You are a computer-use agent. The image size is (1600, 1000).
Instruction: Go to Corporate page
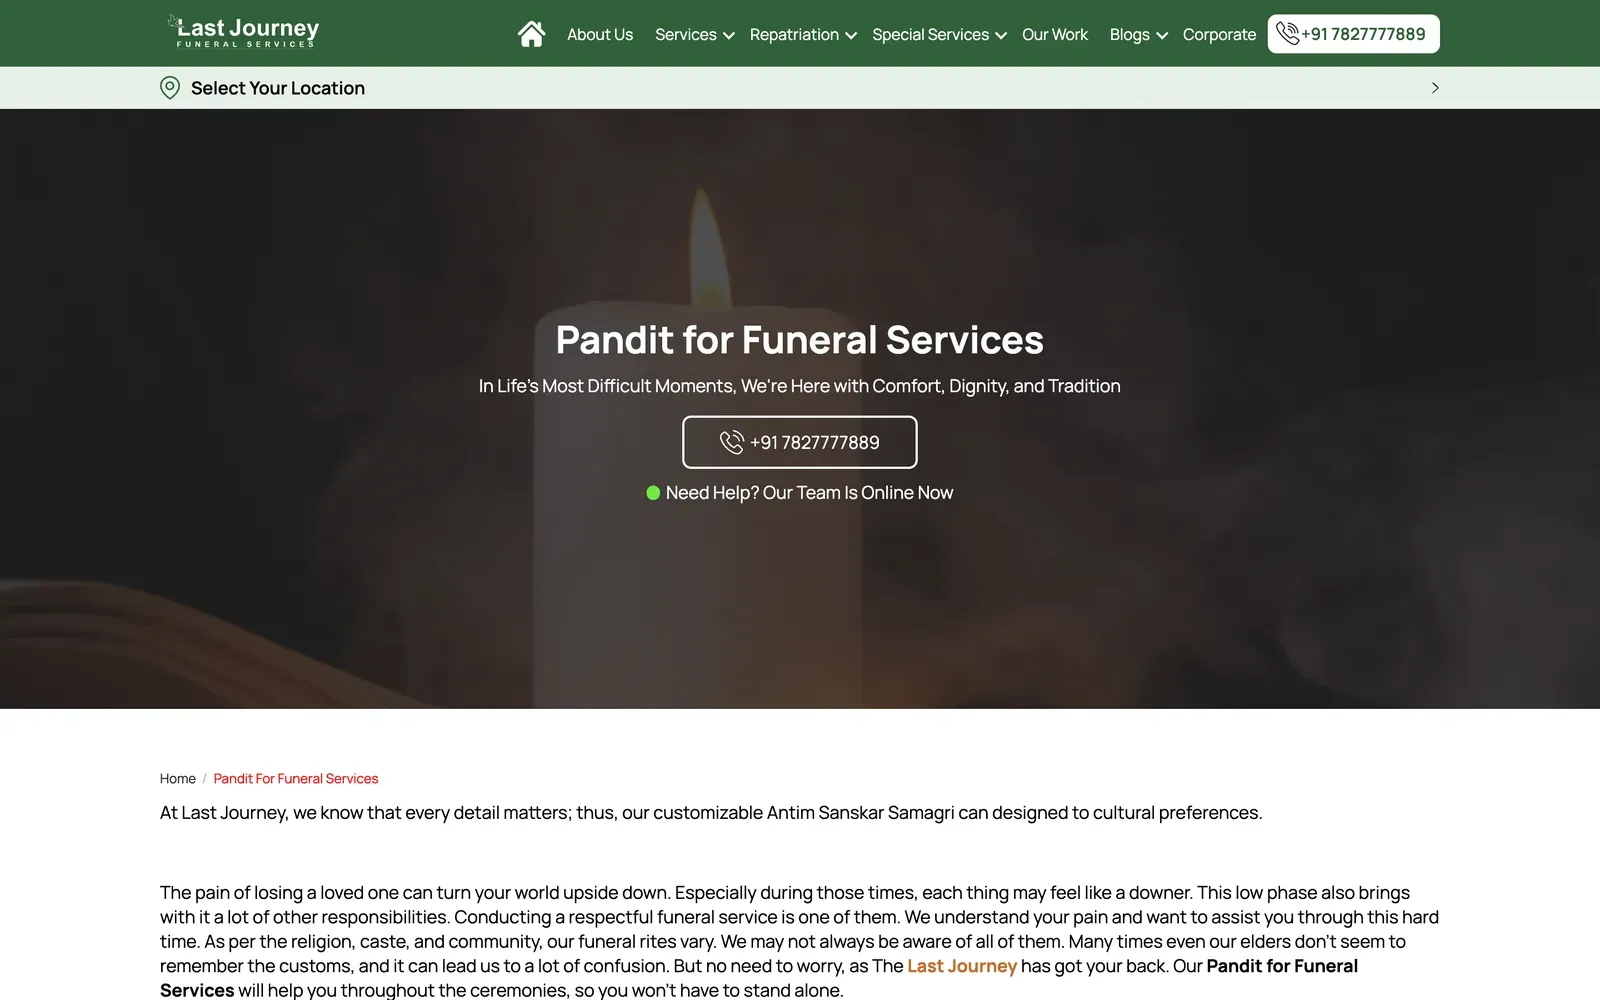click(1219, 34)
